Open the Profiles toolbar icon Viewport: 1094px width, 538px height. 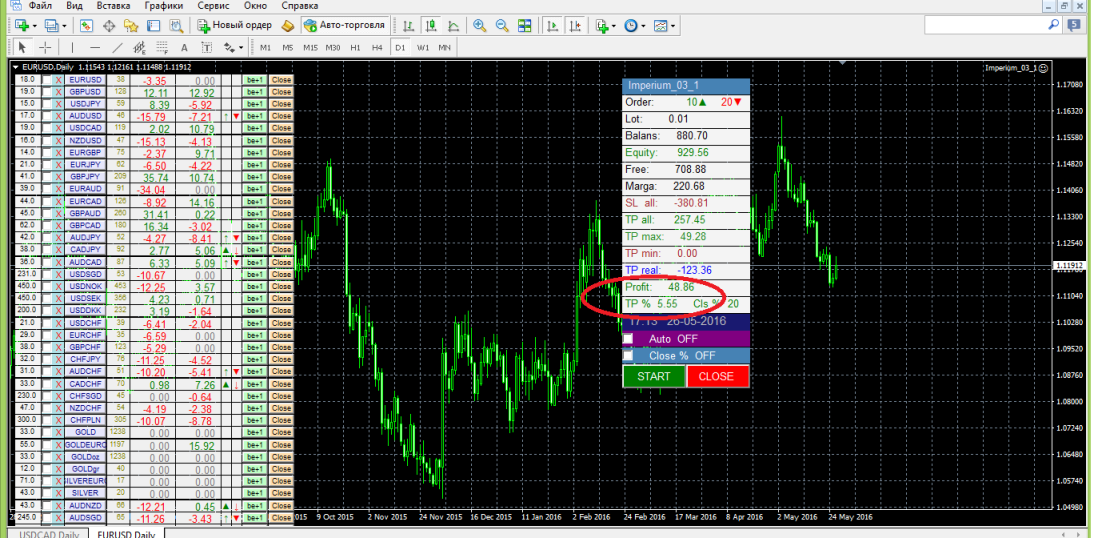52,26
